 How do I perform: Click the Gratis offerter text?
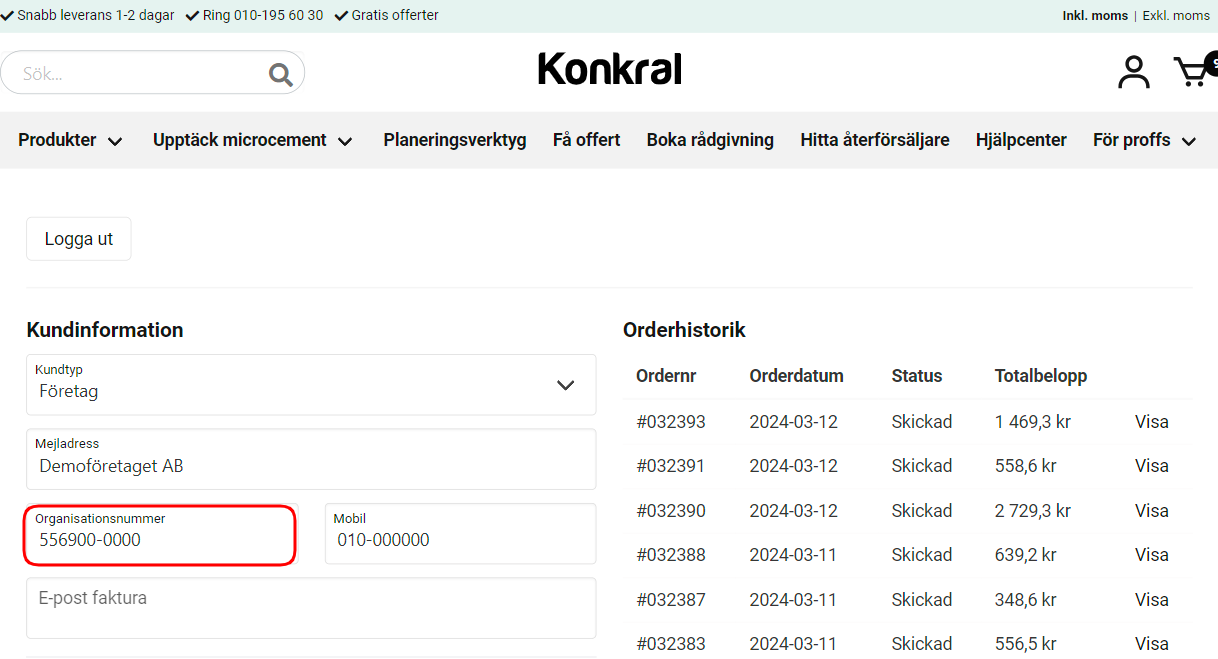tap(395, 15)
